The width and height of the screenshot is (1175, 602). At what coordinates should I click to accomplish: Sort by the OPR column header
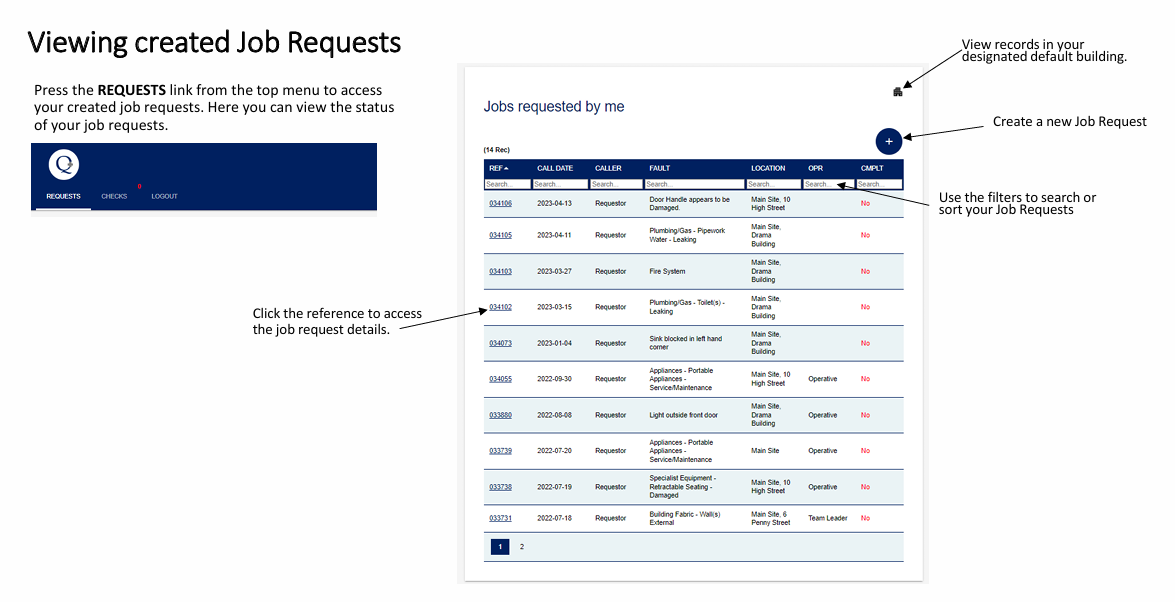pos(815,168)
